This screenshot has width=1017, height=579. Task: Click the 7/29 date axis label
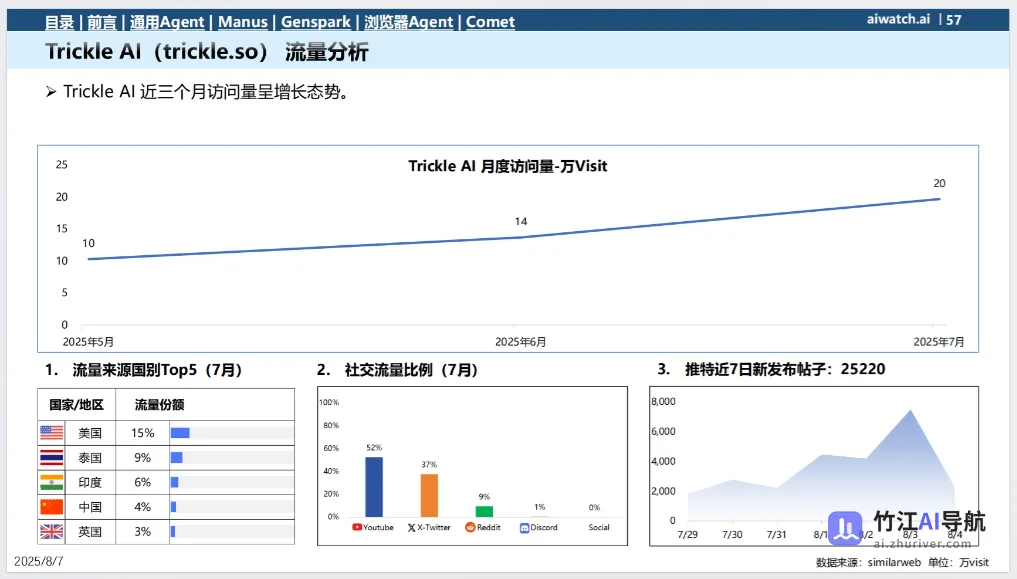point(688,535)
